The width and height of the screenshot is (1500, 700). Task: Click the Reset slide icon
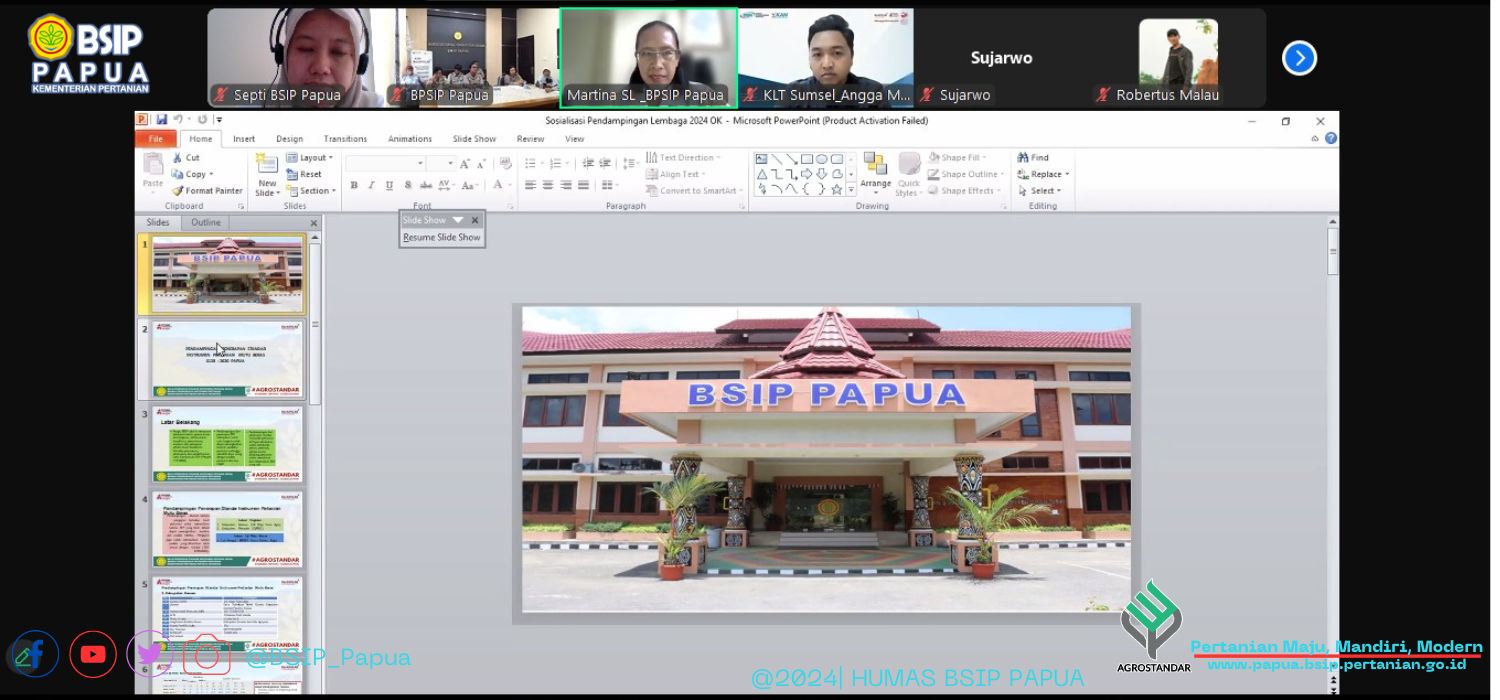[x=292, y=174]
